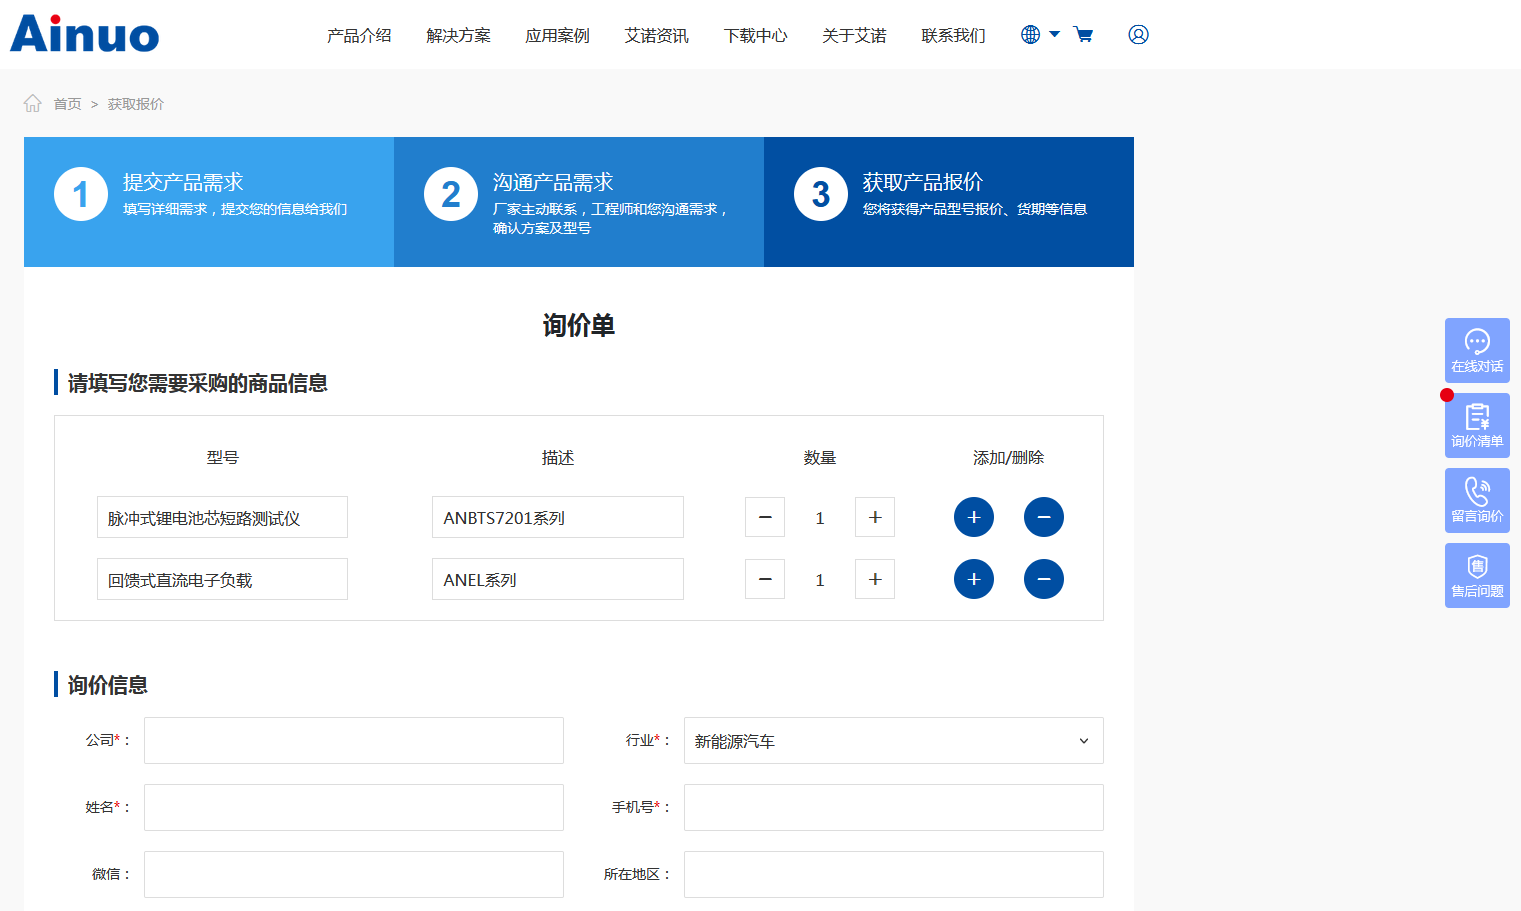
Task: Open 在线对话 chat sidebar button
Action: [x=1477, y=350]
